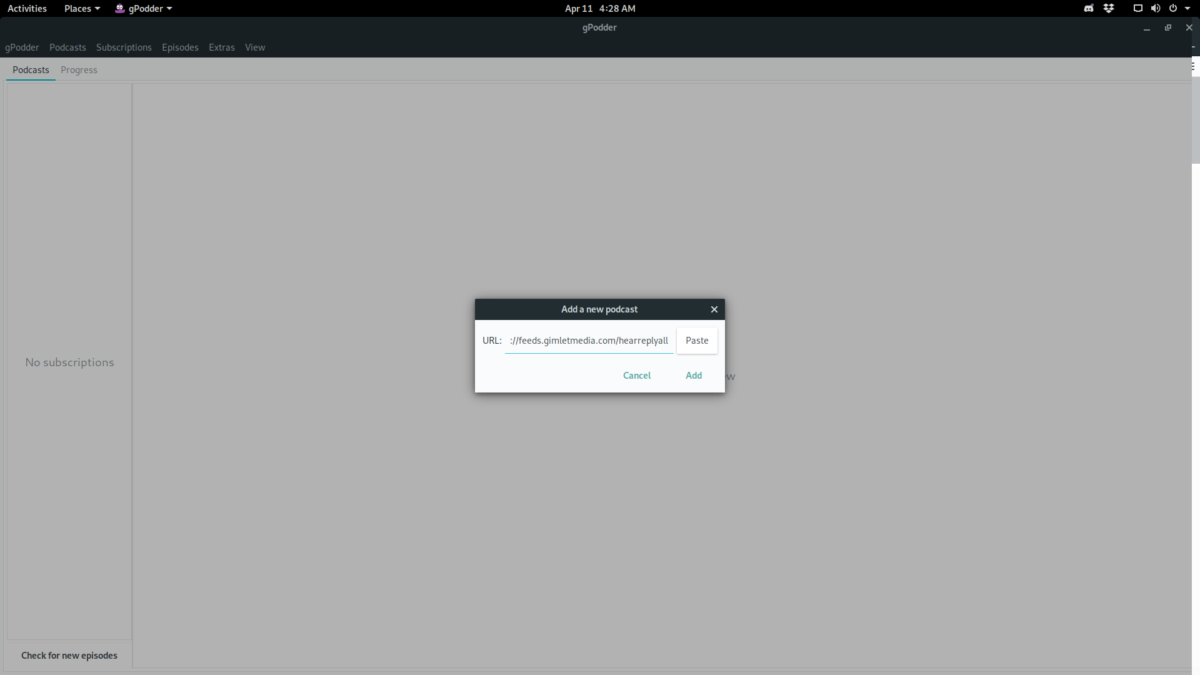This screenshot has width=1200, height=675.
Task: Click the volume speaker icon
Action: click(1155, 8)
